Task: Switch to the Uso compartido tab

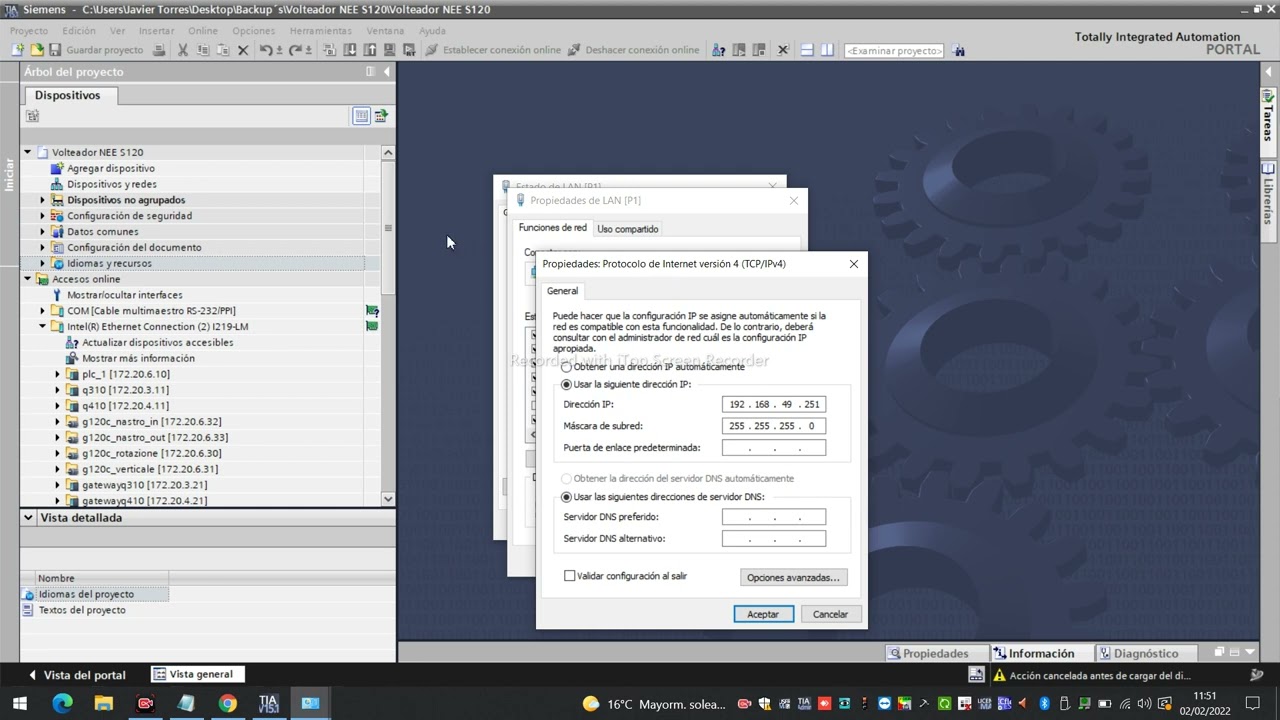Action: coord(628,229)
